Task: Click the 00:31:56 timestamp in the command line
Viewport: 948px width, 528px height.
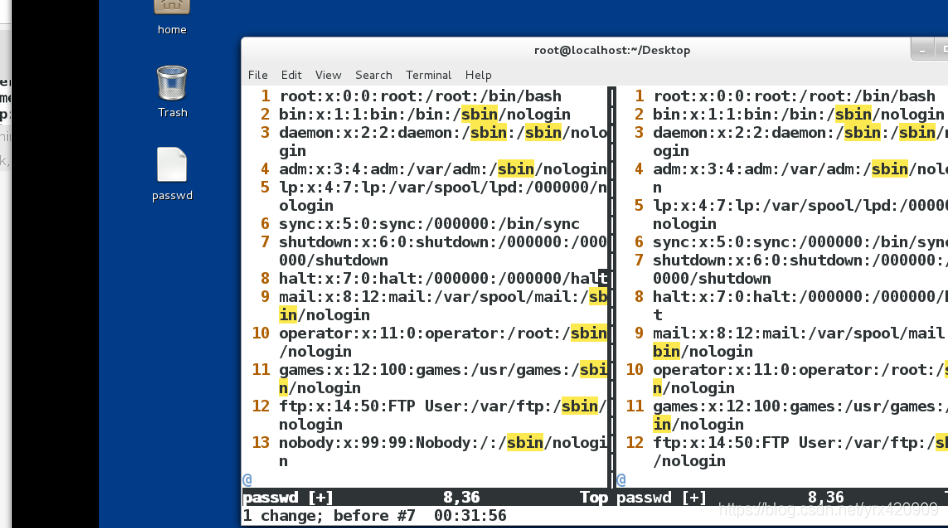Action: [470, 515]
